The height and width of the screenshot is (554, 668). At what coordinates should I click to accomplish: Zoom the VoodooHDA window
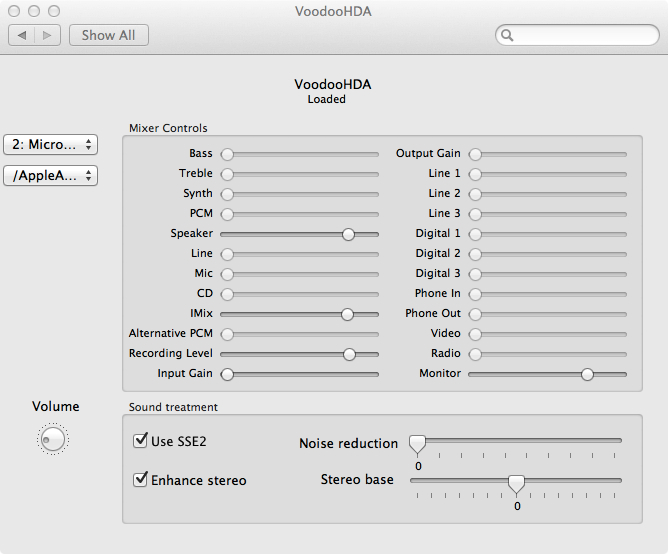(54, 11)
